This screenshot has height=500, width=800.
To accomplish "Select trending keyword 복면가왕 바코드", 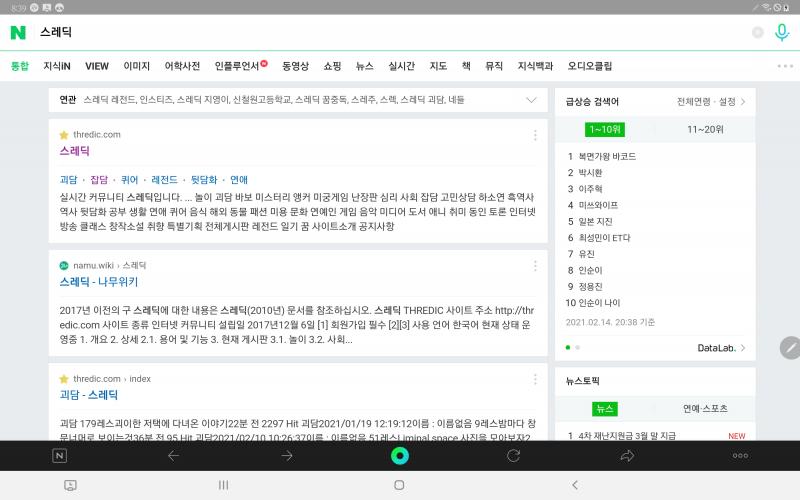I will pos(607,157).
